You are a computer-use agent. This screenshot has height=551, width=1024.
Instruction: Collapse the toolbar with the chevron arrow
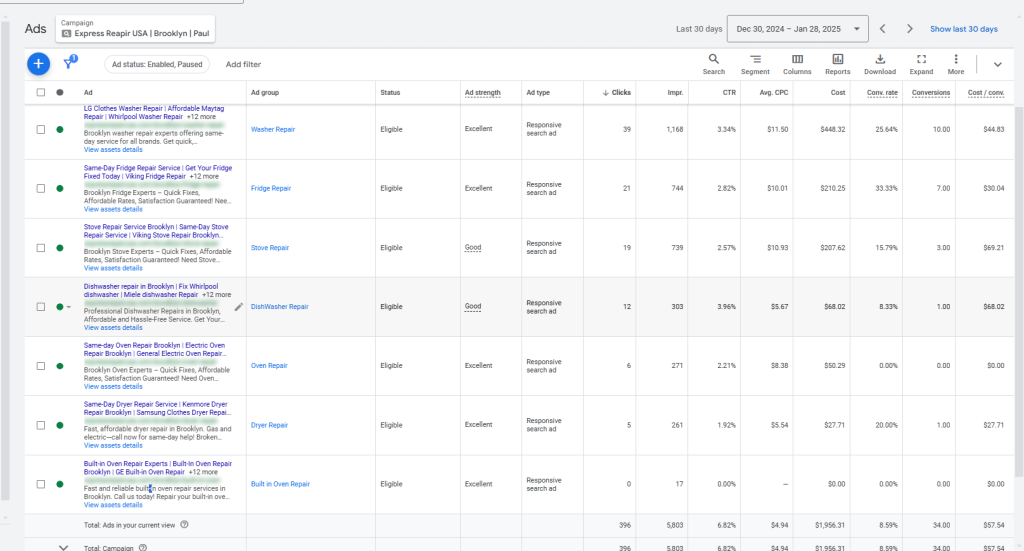(997, 65)
